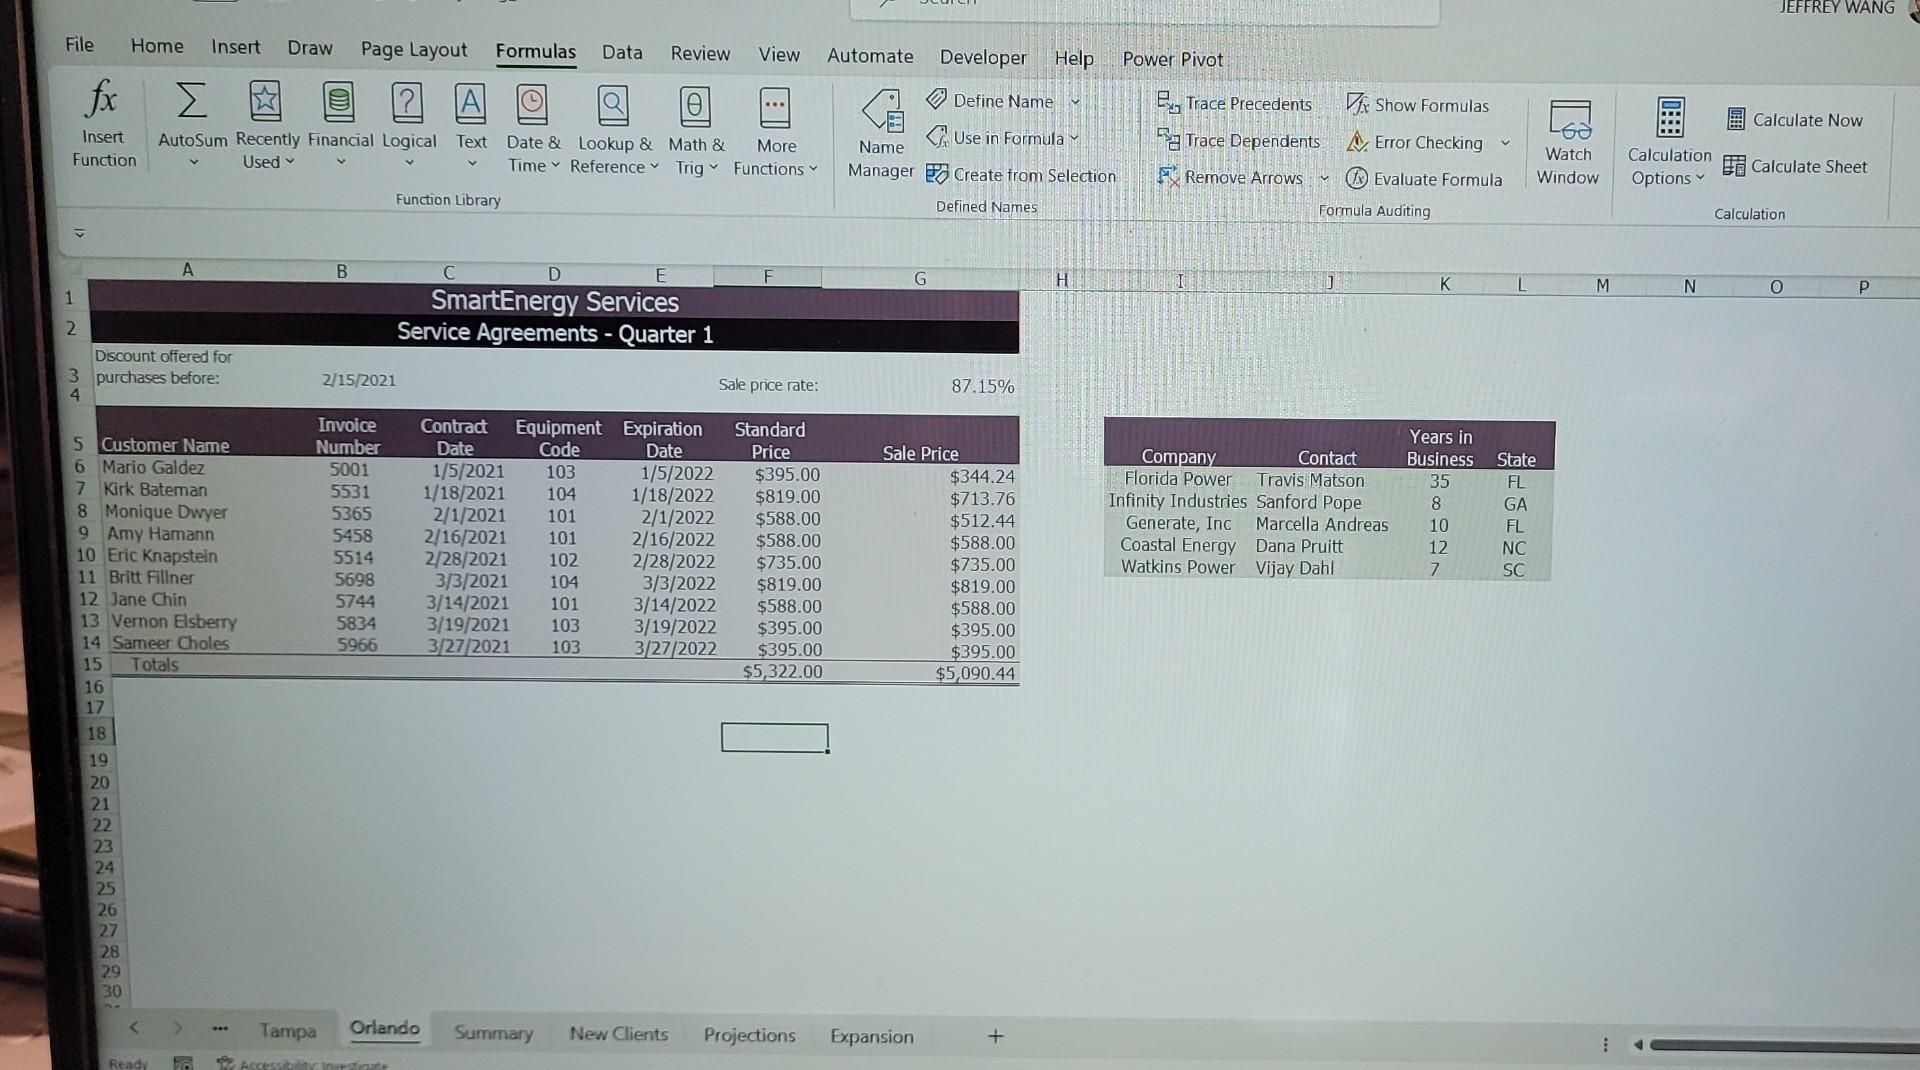
Task: Click Trace Dependents
Action: tap(1239, 141)
